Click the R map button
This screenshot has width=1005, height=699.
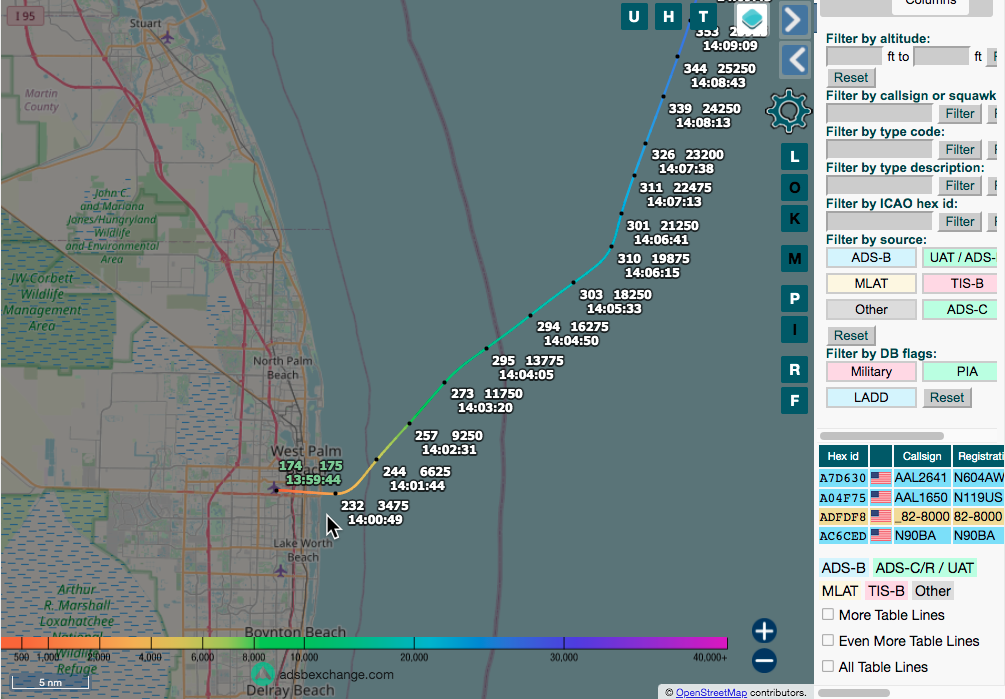pyautogui.click(x=795, y=370)
